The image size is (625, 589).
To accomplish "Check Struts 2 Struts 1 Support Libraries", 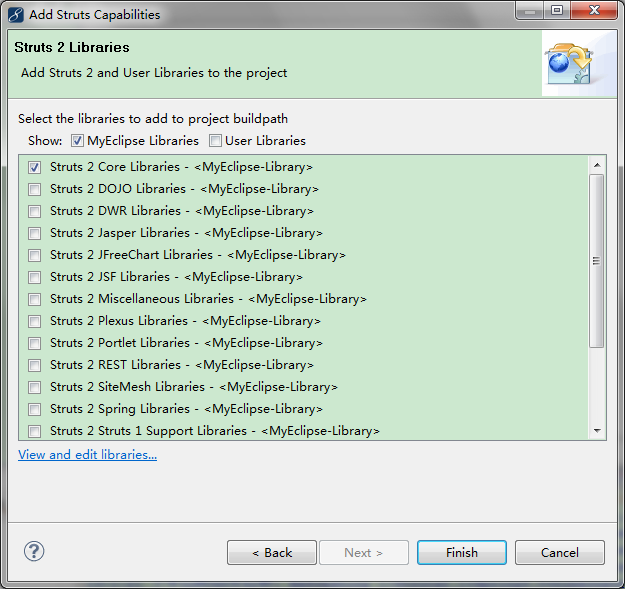I will pyautogui.click(x=35, y=431).
